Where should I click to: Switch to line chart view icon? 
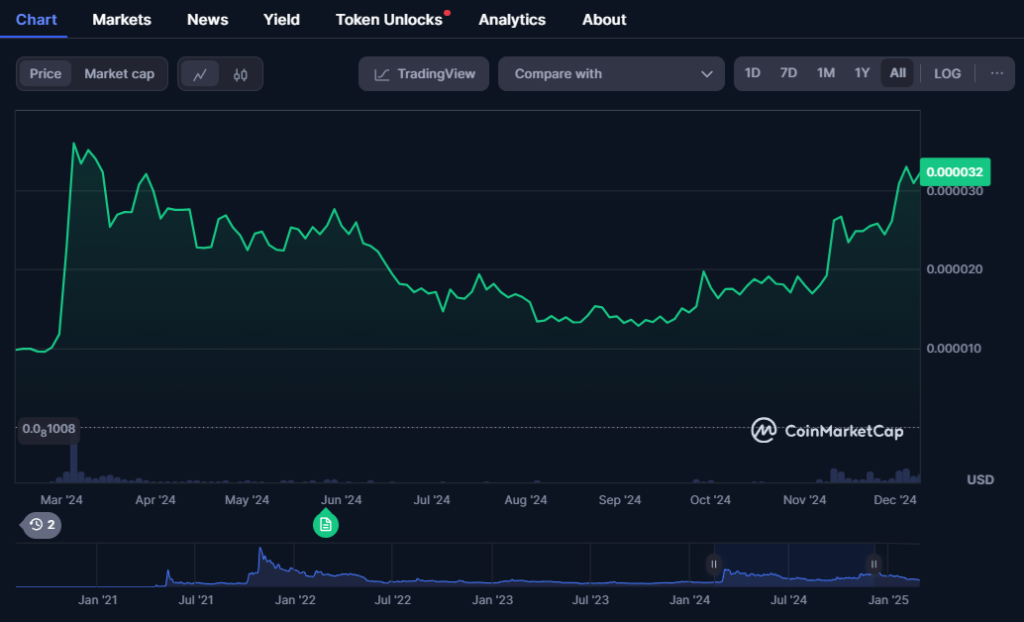pos(200,74)
